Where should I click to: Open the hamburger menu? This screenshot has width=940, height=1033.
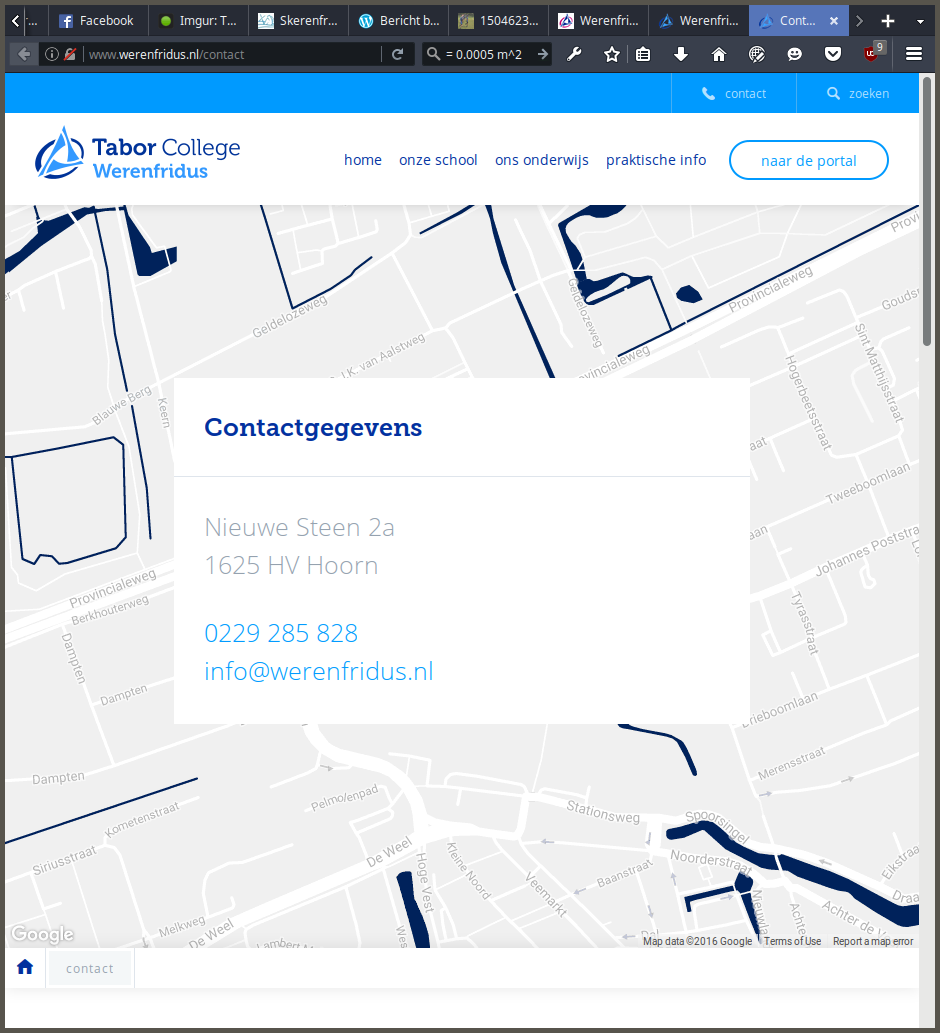(913, 54)
